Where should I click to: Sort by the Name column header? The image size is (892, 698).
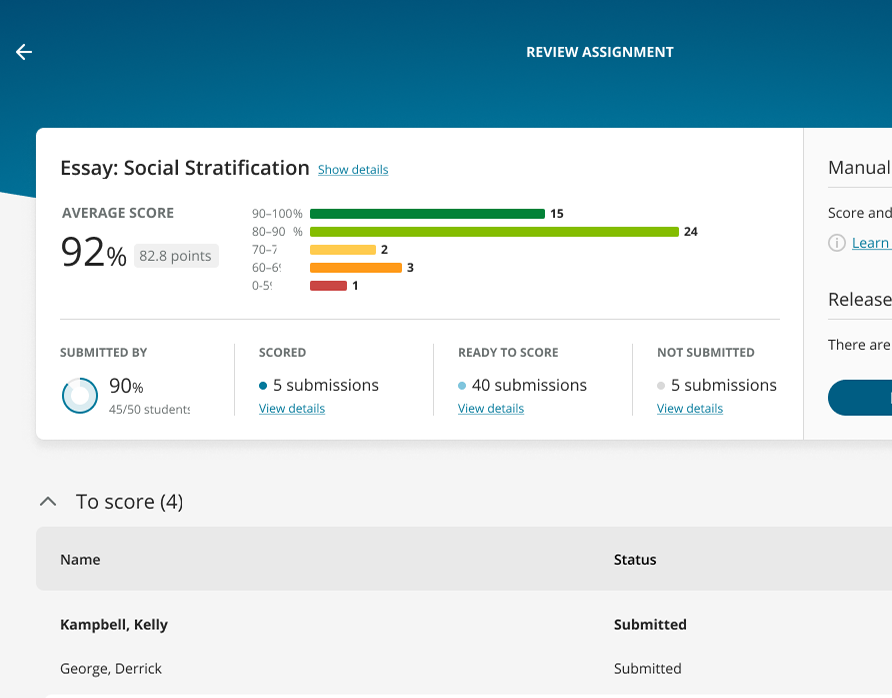point(80,560)
